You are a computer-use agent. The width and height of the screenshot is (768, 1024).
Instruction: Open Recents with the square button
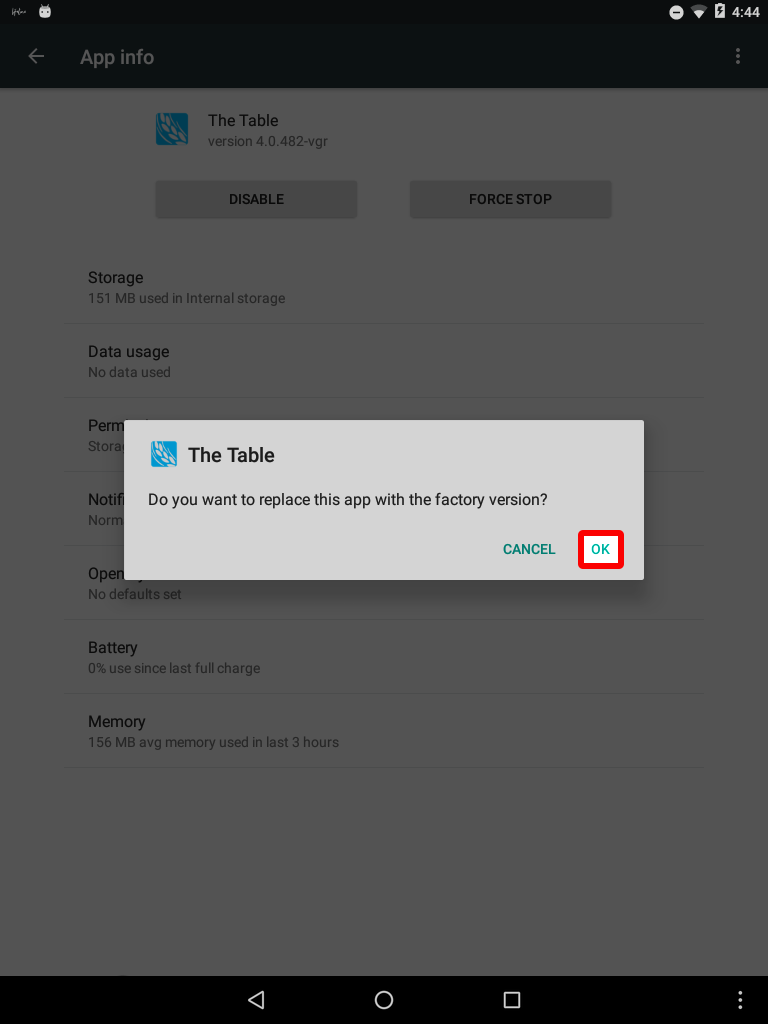512,999
